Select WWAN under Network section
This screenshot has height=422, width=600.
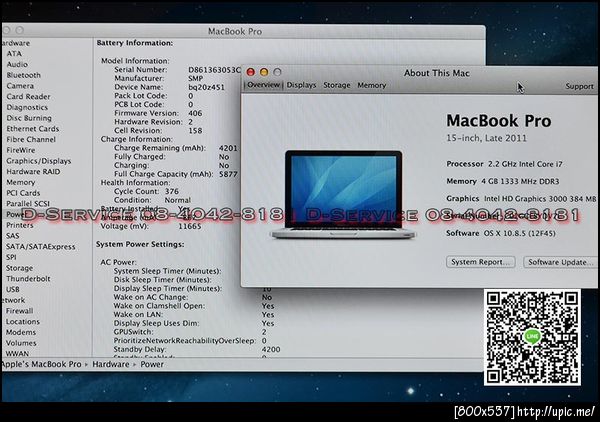[17, 354]
